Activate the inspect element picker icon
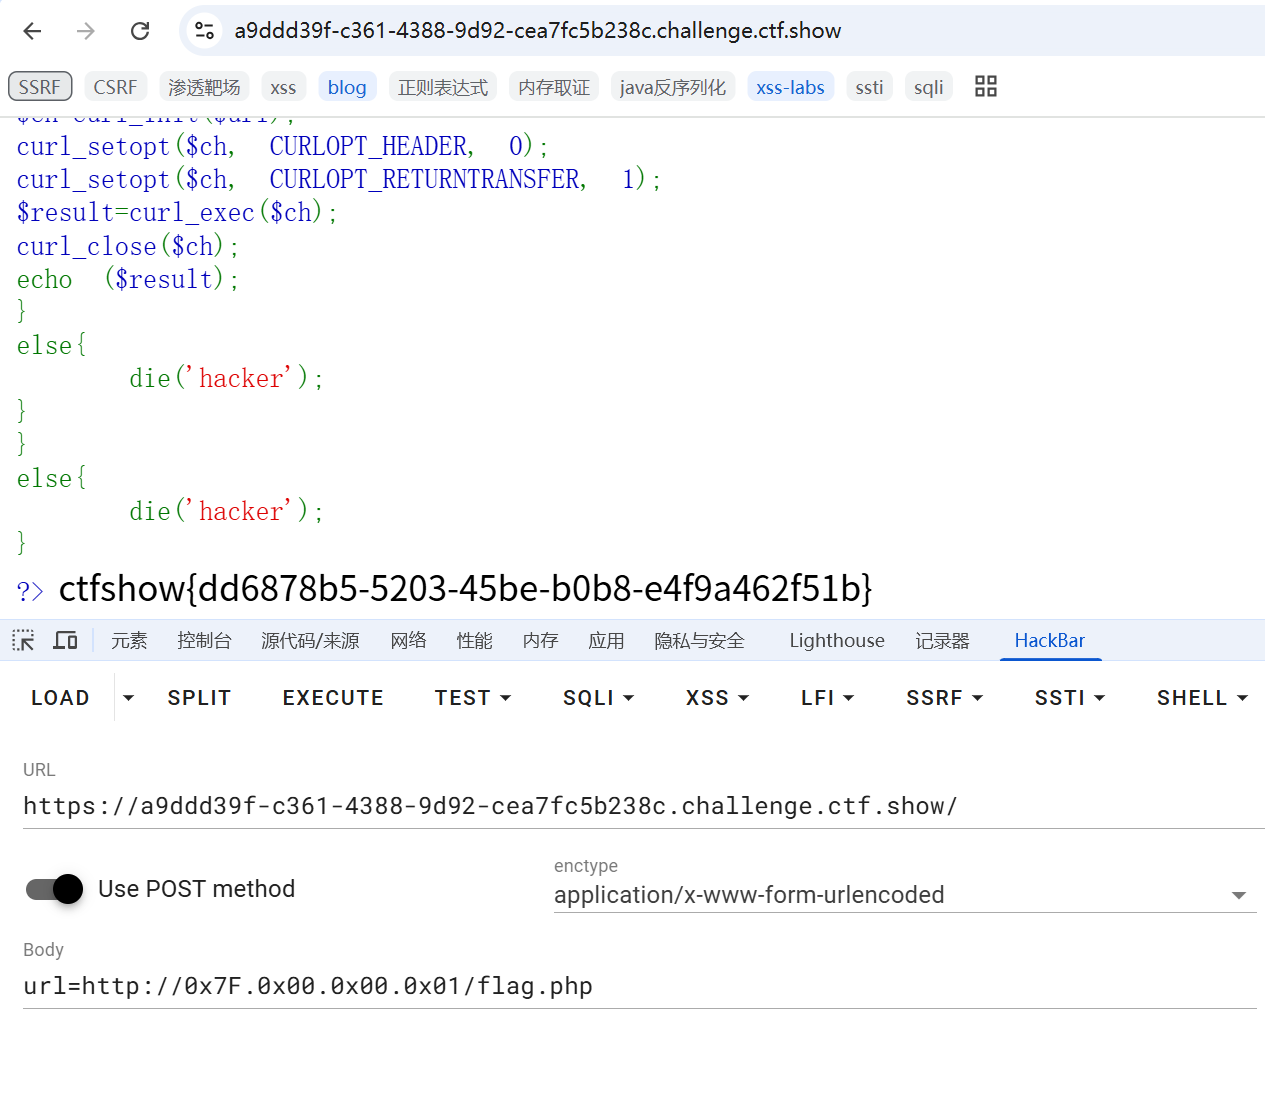Viewport: 1265px width, 1114px height. pyautogui.click(x=24, y=640)
